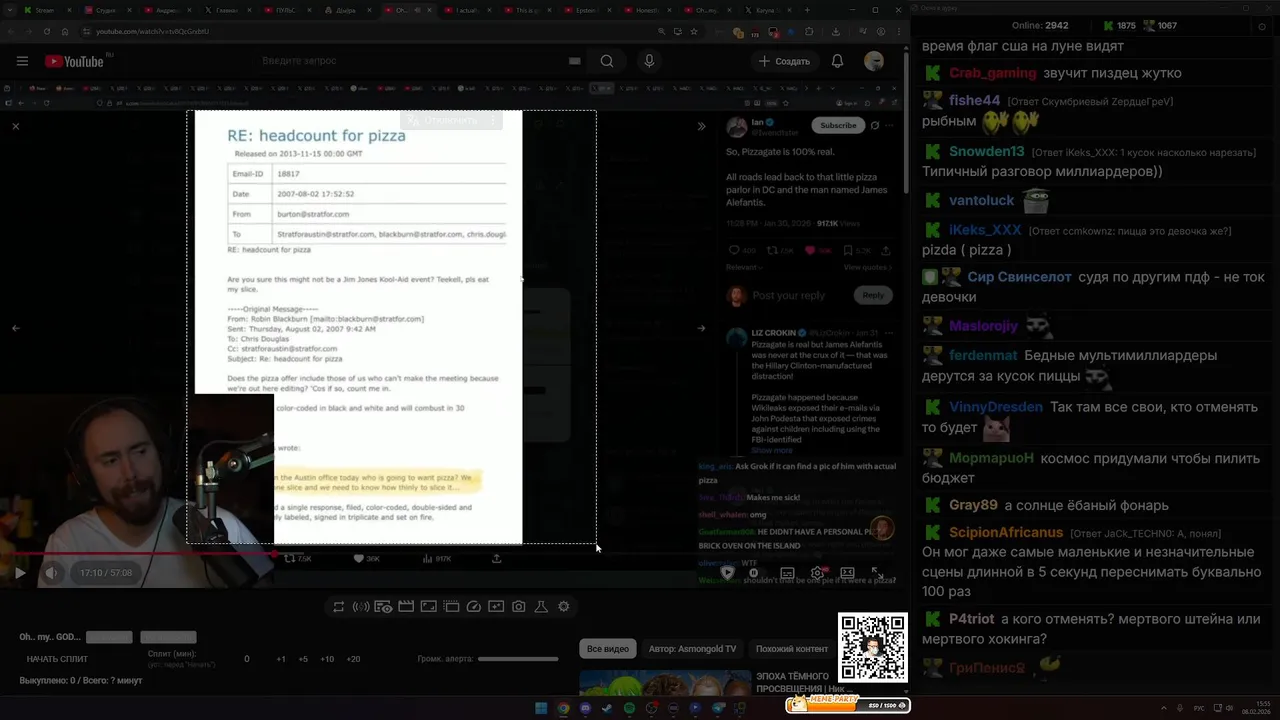Viewport: 1280px width, 720px height.
Task: Go to YouTube home via the logo
Action: pos(74,61)
